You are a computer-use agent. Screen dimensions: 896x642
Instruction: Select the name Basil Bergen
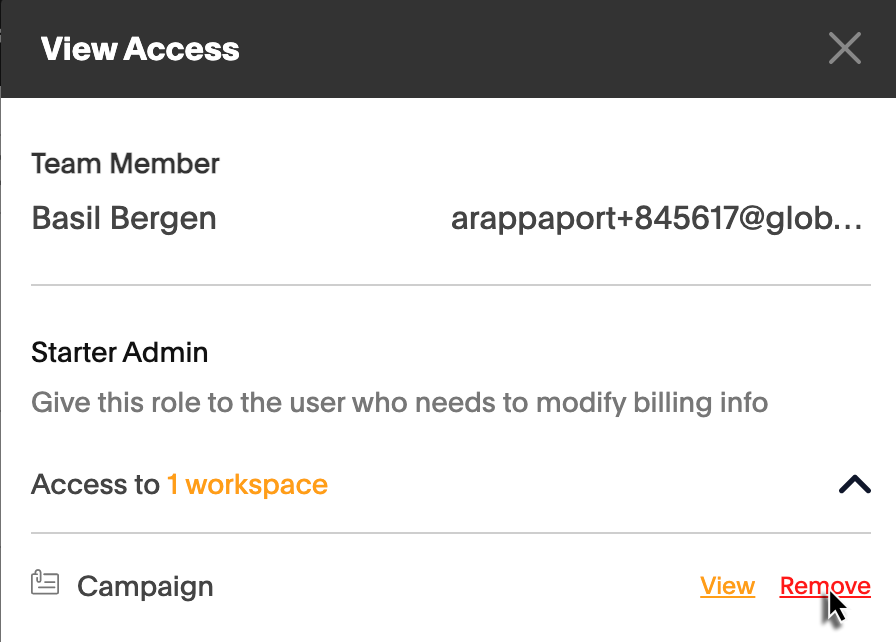pyautogui.click(x=123, y=218)
